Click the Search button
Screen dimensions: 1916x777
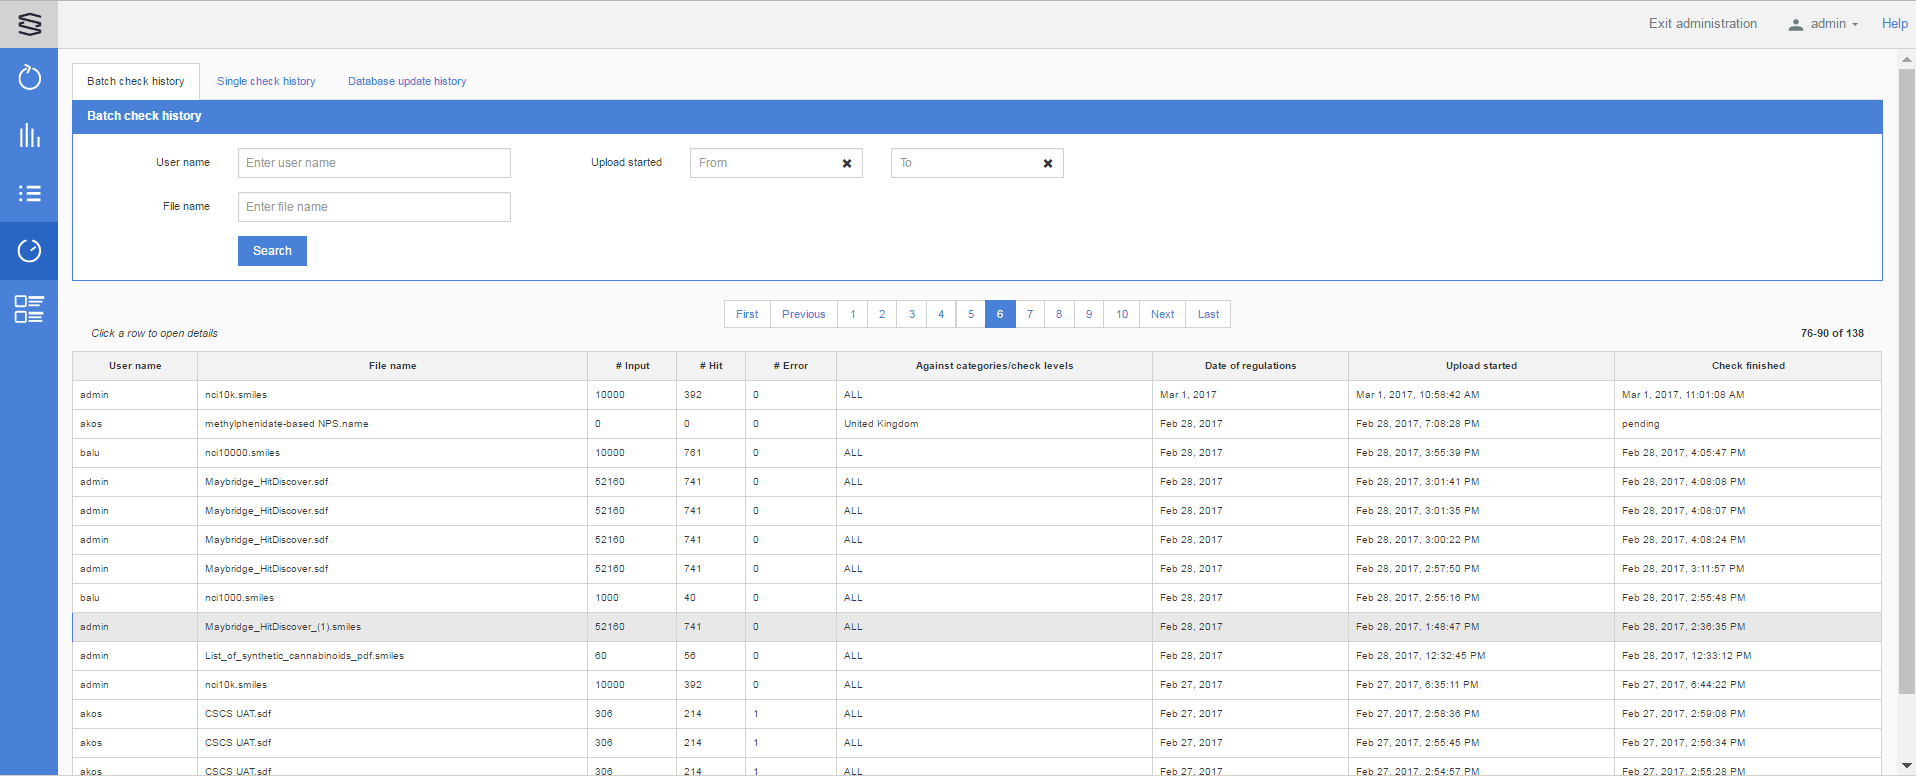click(x=272, y=251)
